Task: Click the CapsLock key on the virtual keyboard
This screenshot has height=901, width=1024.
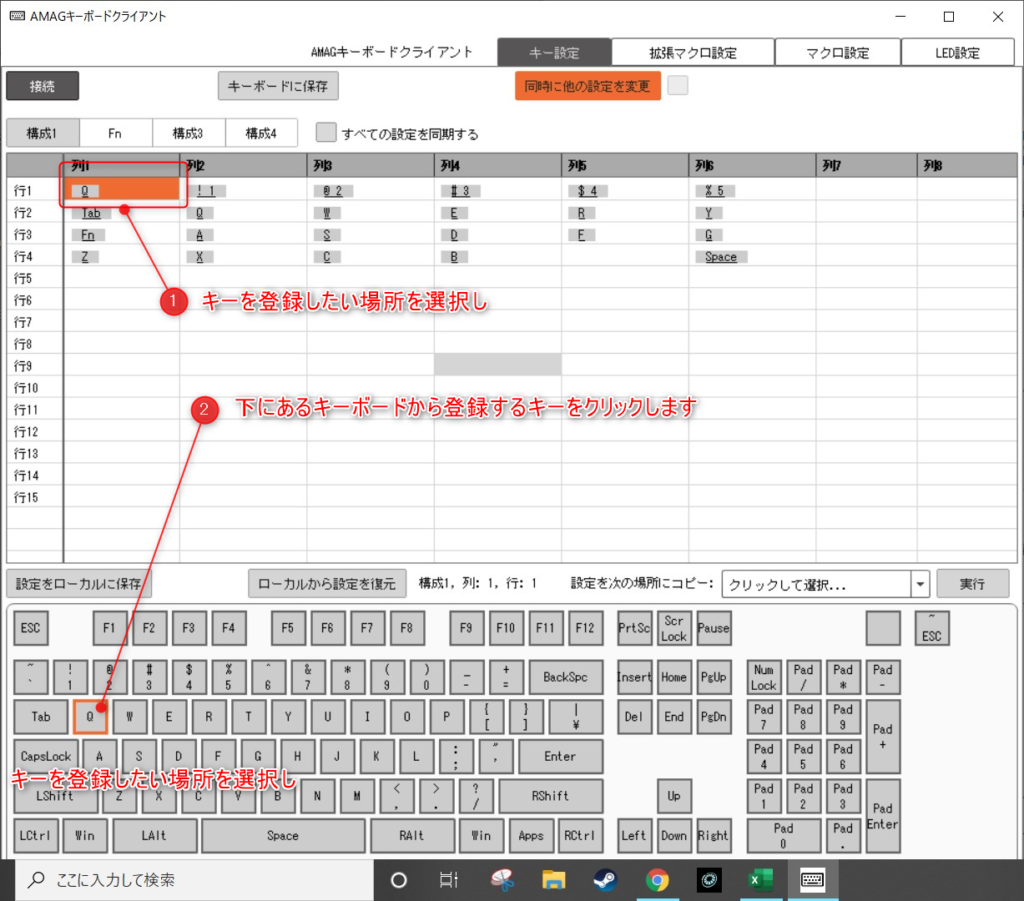Action: pyautogui.click(x=44, y=756)
